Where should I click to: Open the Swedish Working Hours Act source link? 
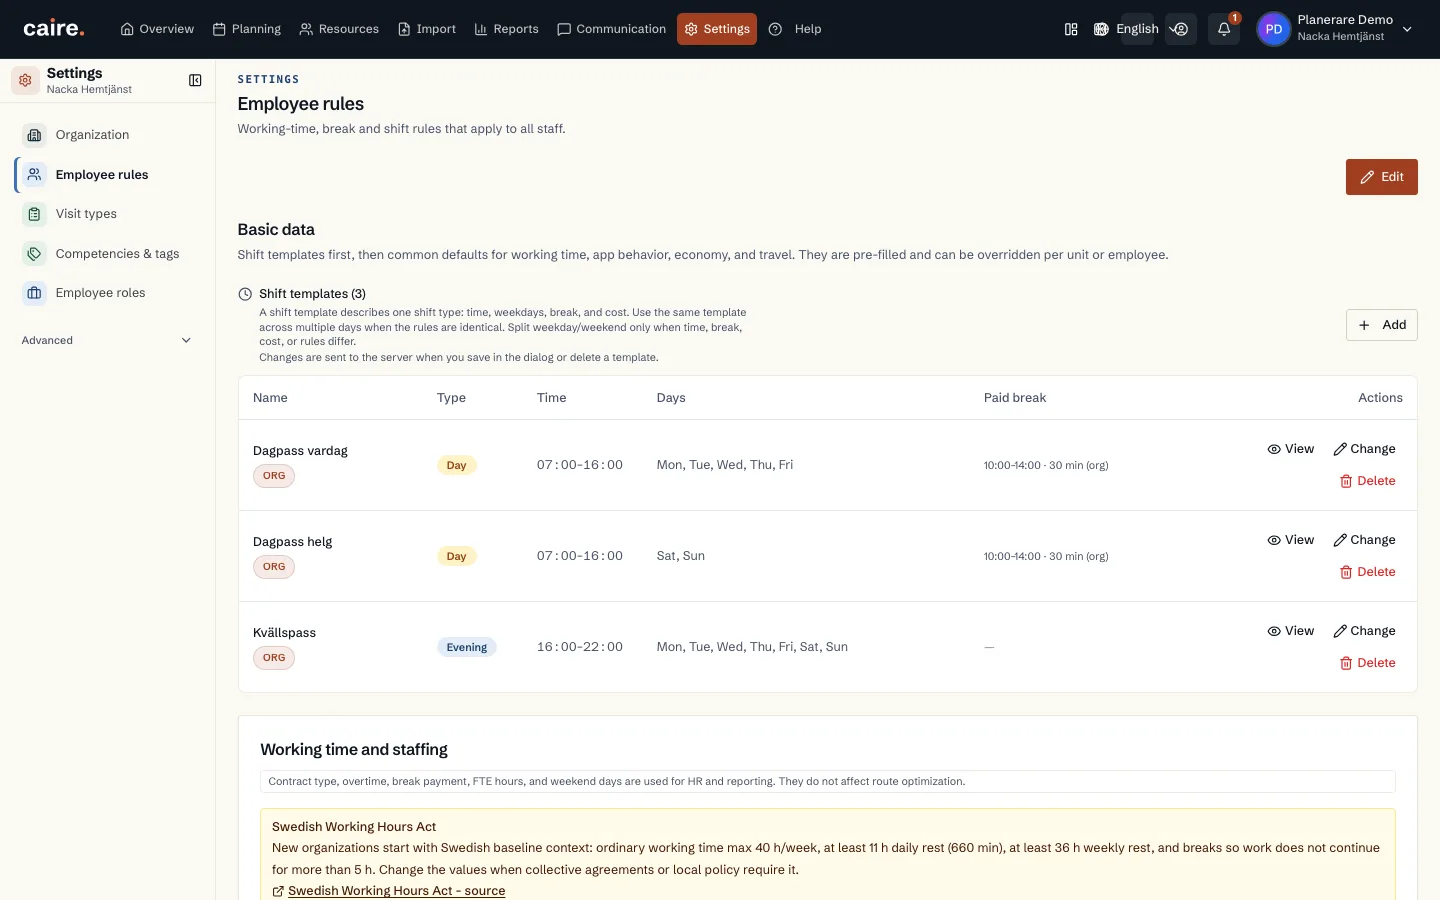[x=396, y=891]
